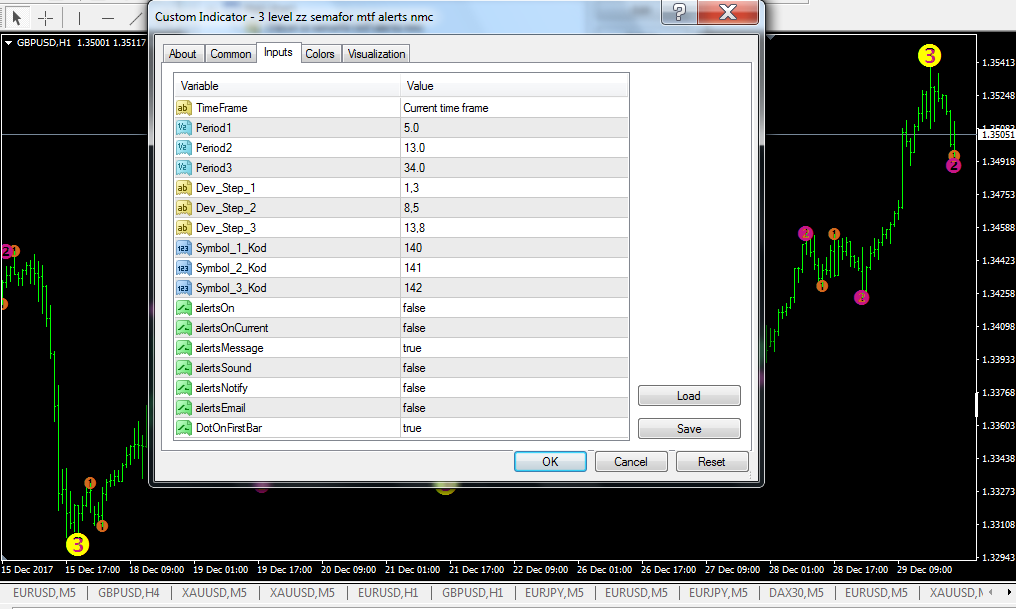The image size is (1016, 609).
Task: Open the About tab
Action: tap(183, 54)
